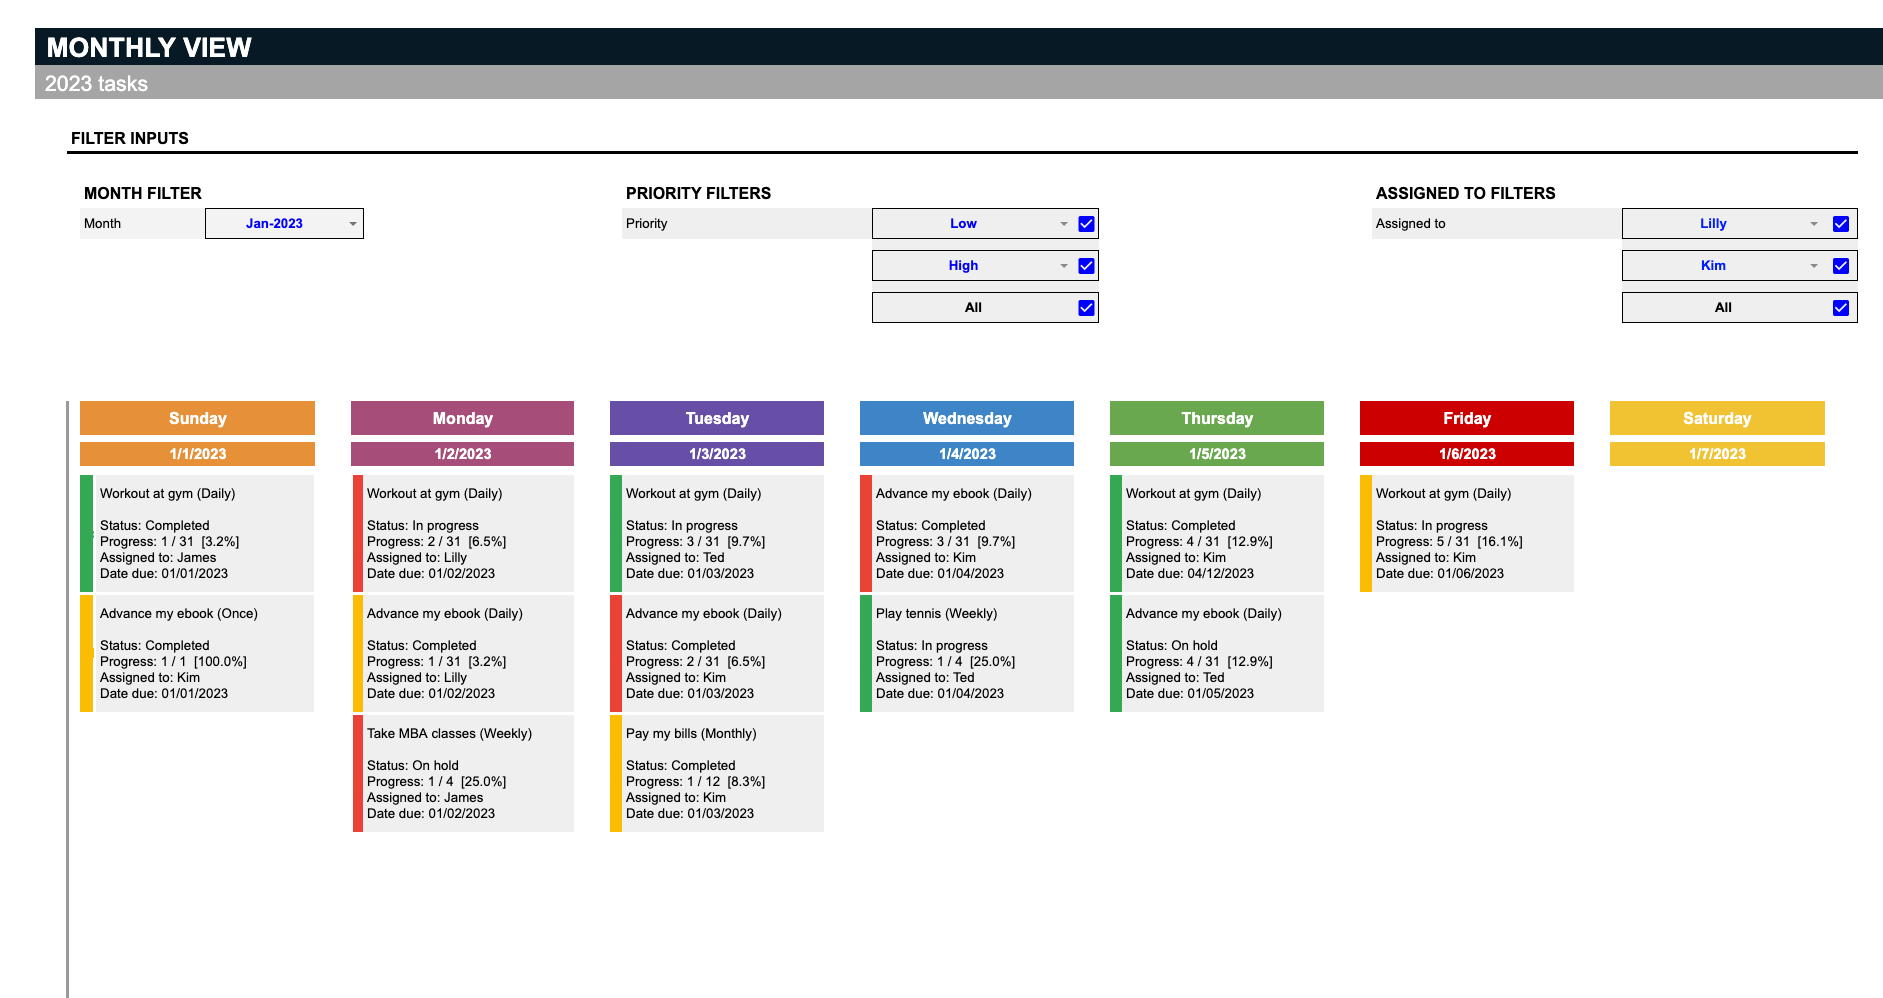The width and height of the screenshot is (1883, 998).
Task: Click the 1/1/2023 date cell
Action: (197, 454)
